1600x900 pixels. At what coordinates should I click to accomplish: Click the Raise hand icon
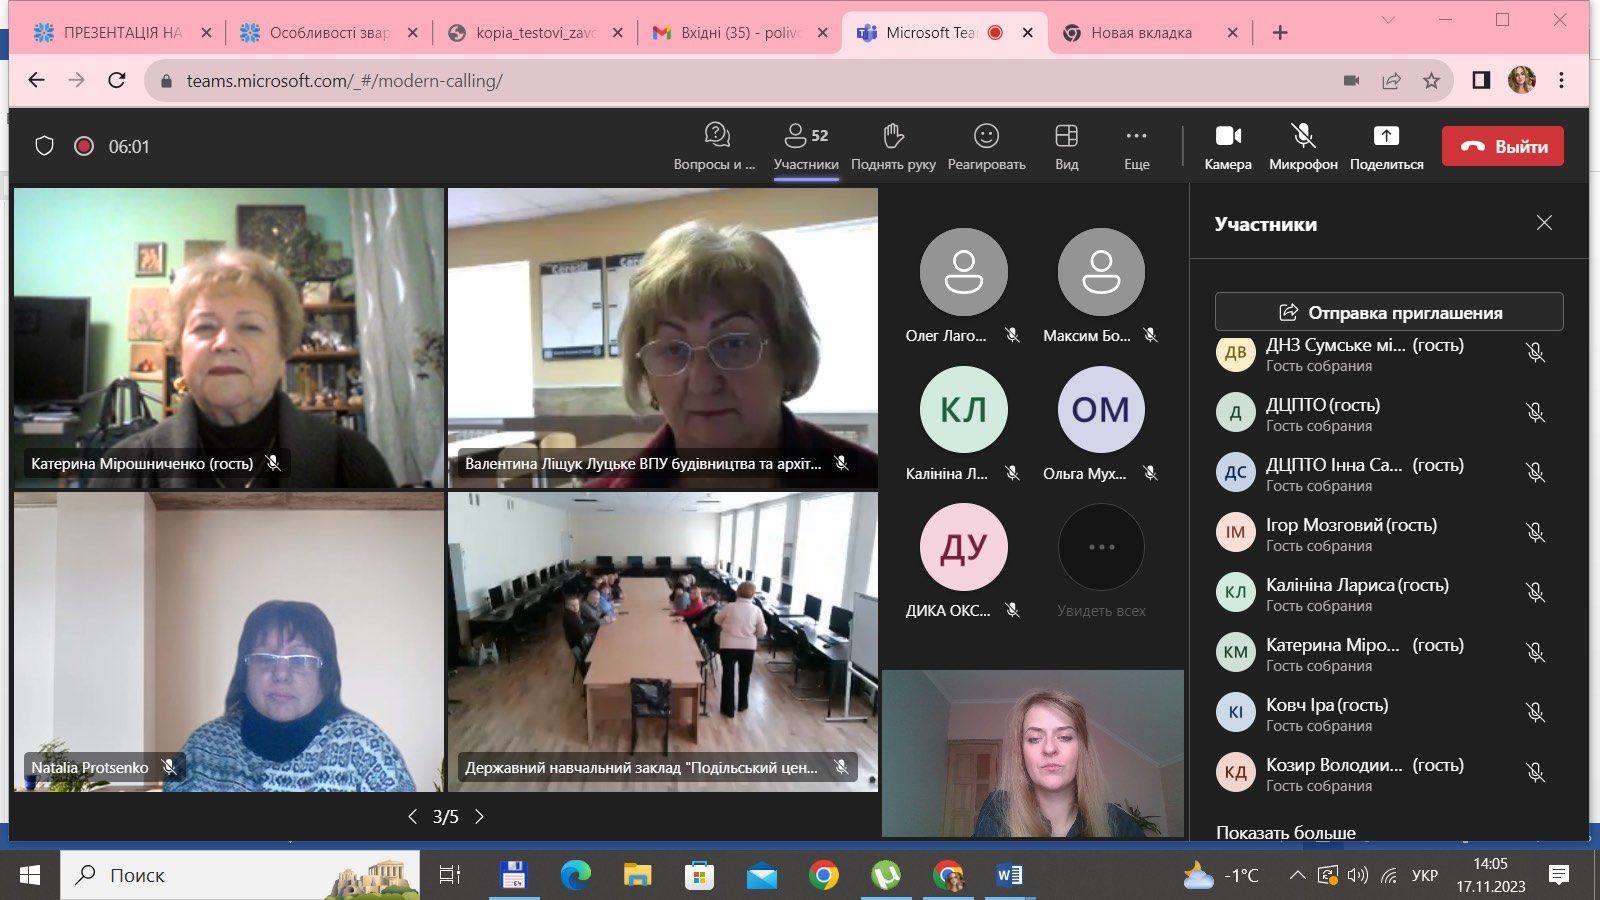(x=893, y=136)
